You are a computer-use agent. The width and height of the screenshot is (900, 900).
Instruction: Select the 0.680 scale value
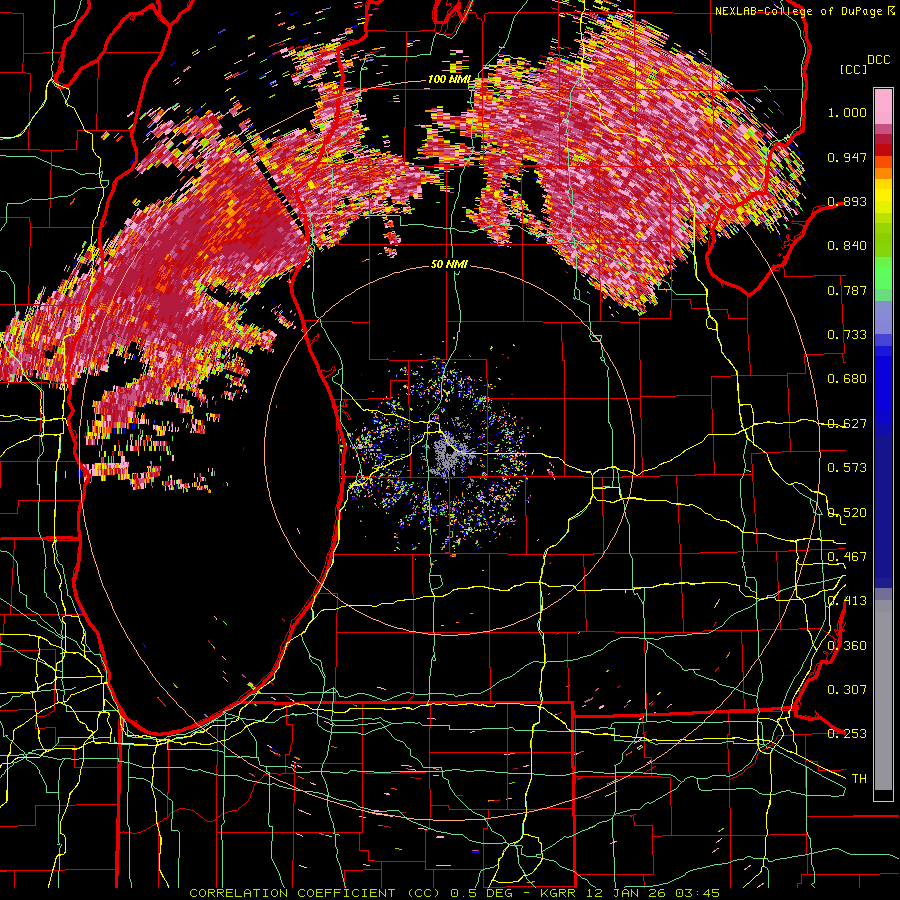[x=847, y=379]
